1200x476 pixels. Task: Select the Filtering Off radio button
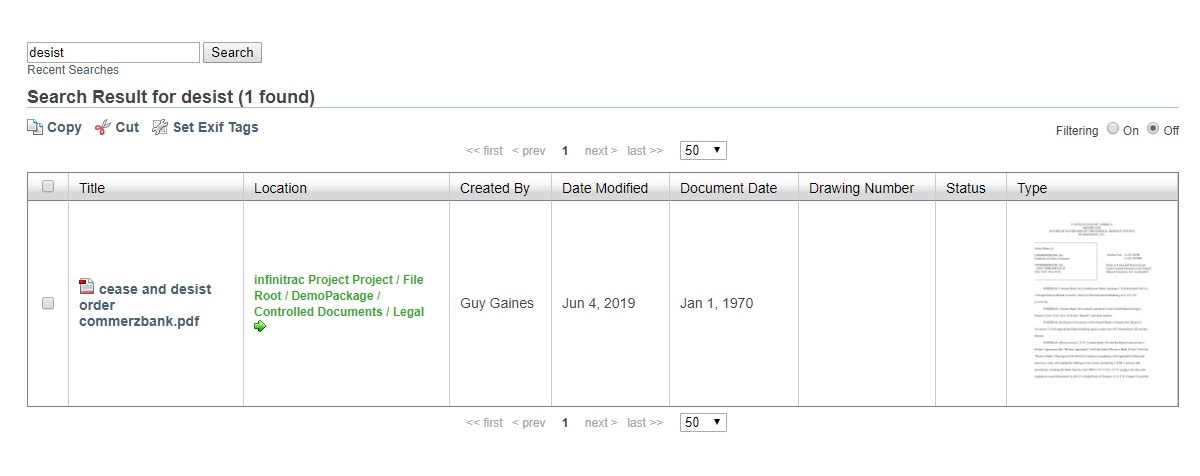click(x=1153, y=130)
